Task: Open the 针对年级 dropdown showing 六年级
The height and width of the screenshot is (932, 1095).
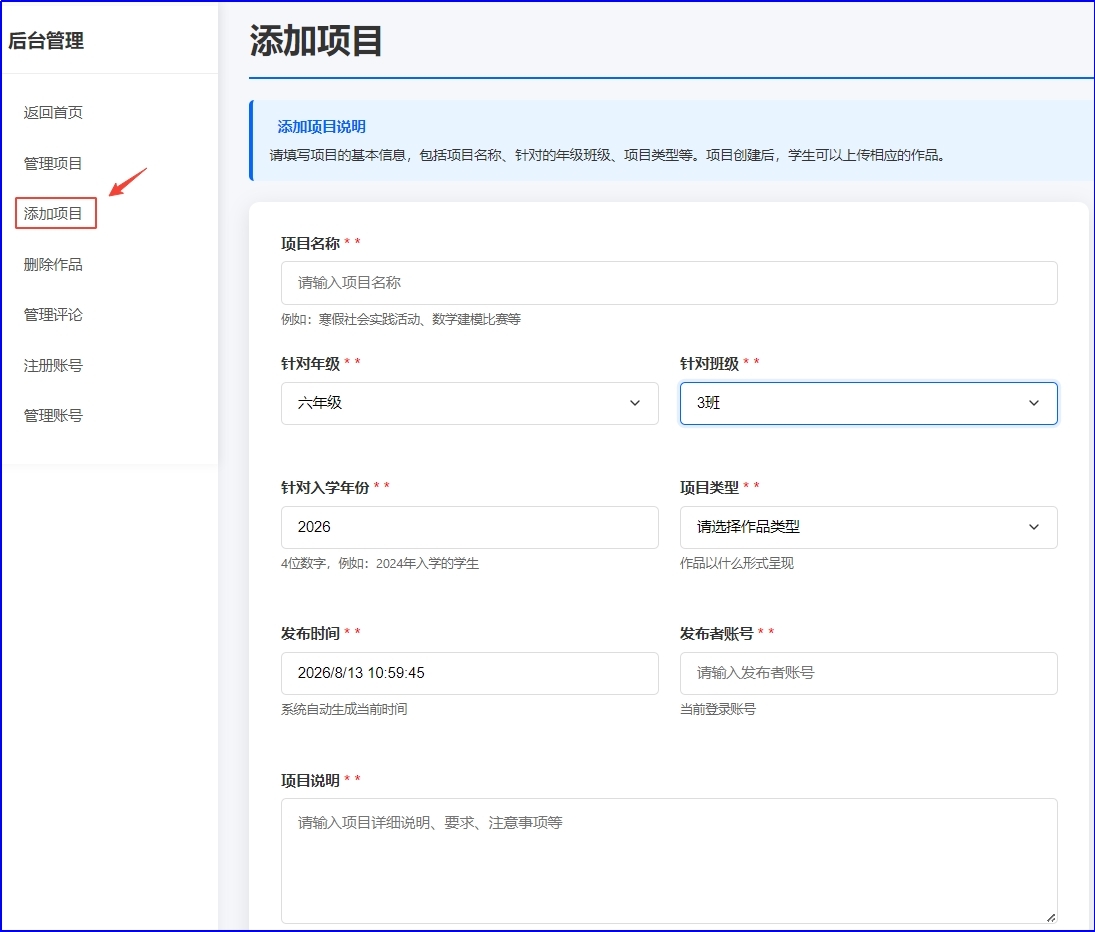Action: 469,403
